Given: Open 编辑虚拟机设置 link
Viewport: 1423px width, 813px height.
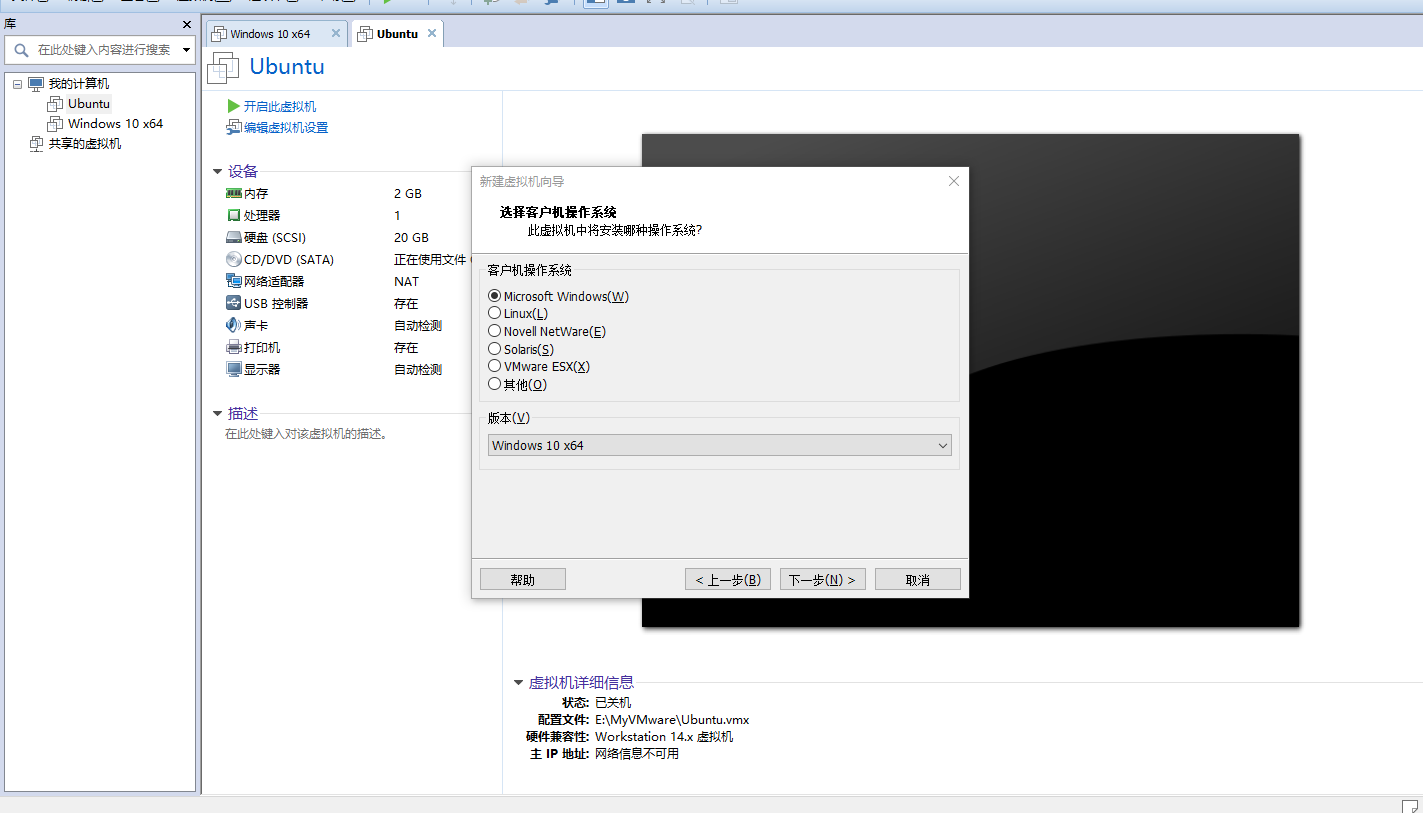Looking at the screenshot, I should pos(286,128).
